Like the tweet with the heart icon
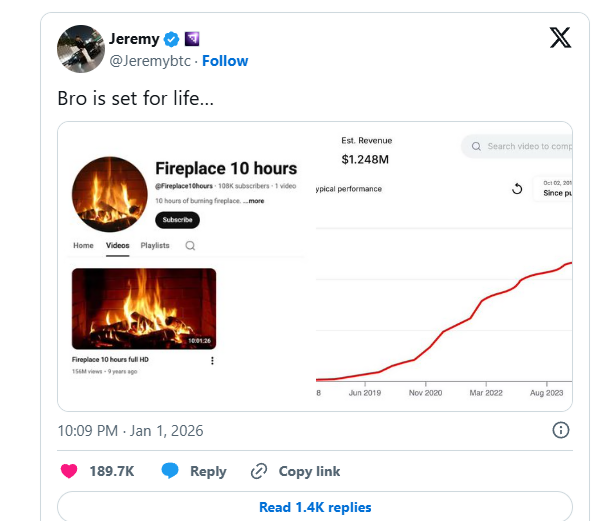The width and height of the screenshot is (602, 521). point(69,471)
